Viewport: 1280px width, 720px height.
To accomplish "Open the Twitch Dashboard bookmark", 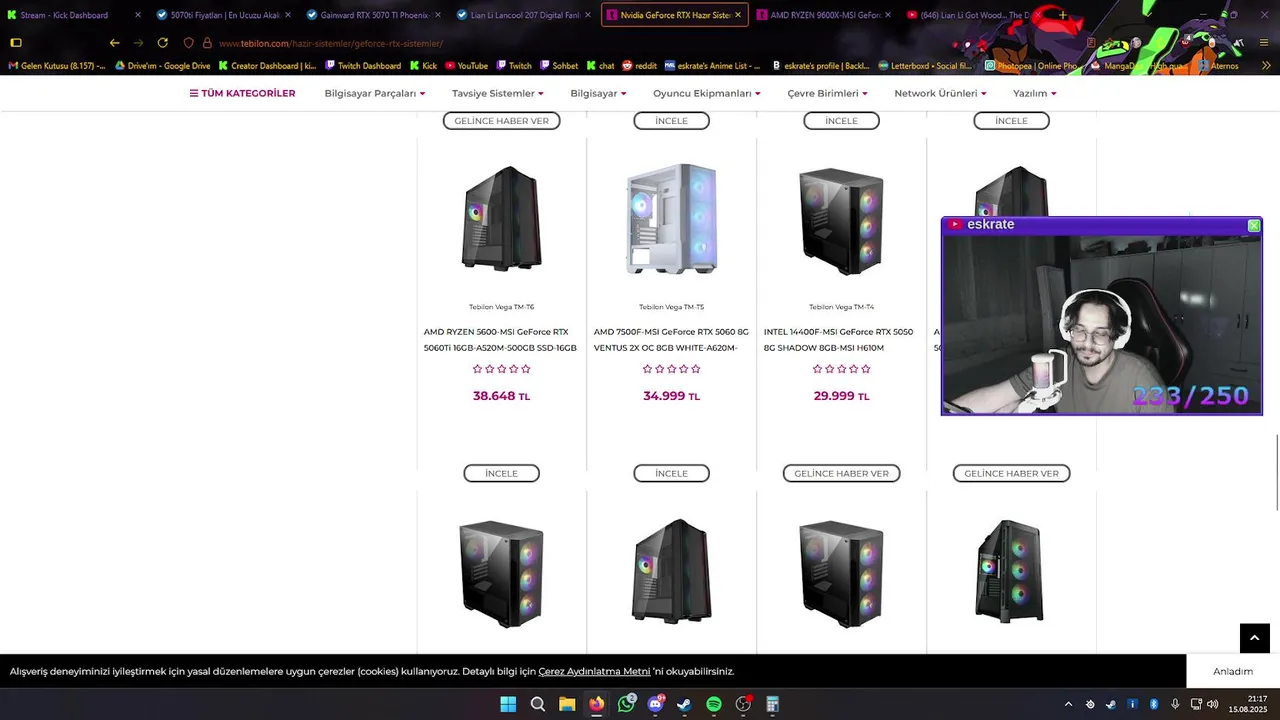I will click(x=363, y=66).
